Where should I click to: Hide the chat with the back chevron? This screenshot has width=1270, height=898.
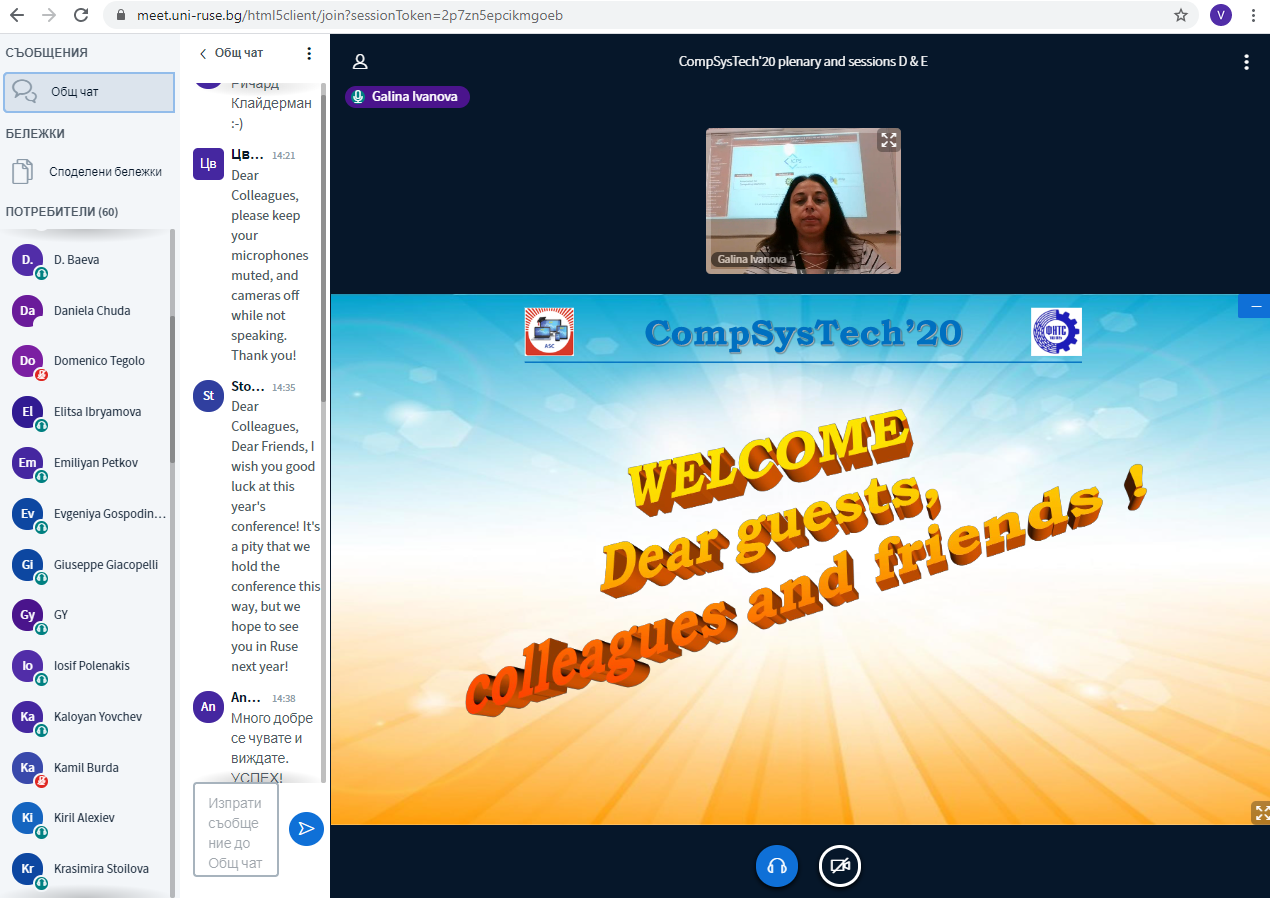(204, 53)
